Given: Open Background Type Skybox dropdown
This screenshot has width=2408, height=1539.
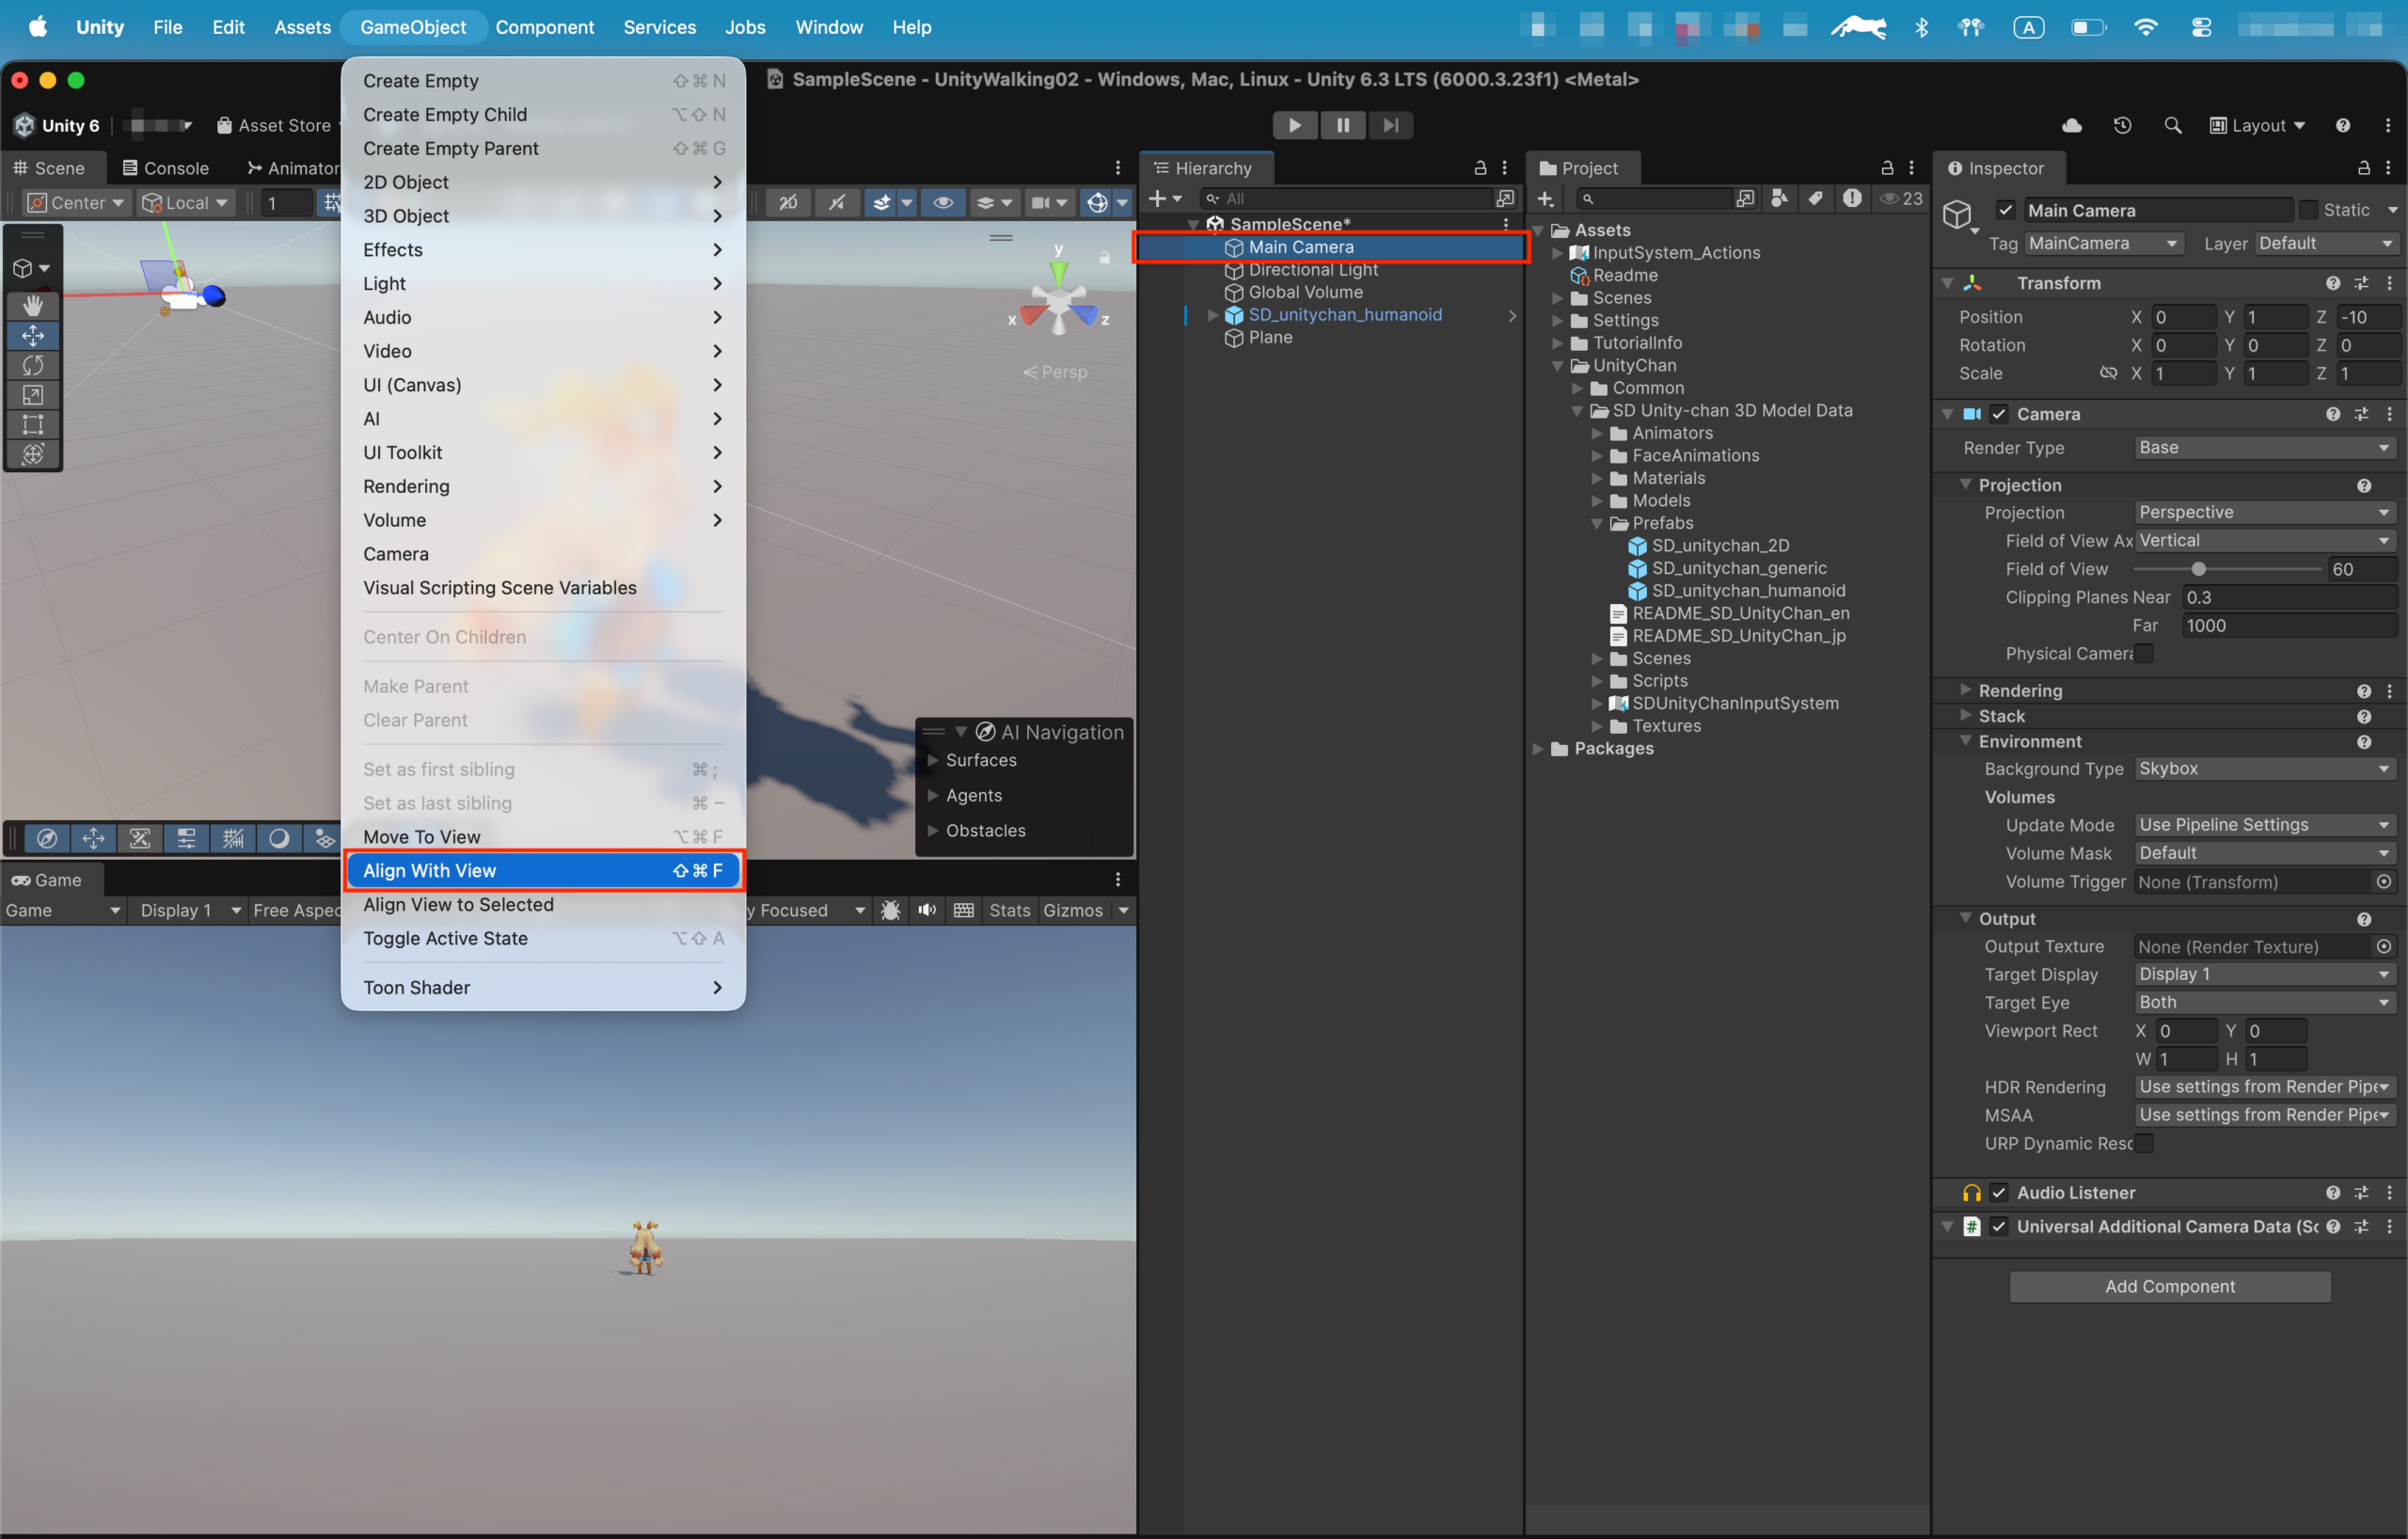Looking at the screenshot, I should (2264, 769).
